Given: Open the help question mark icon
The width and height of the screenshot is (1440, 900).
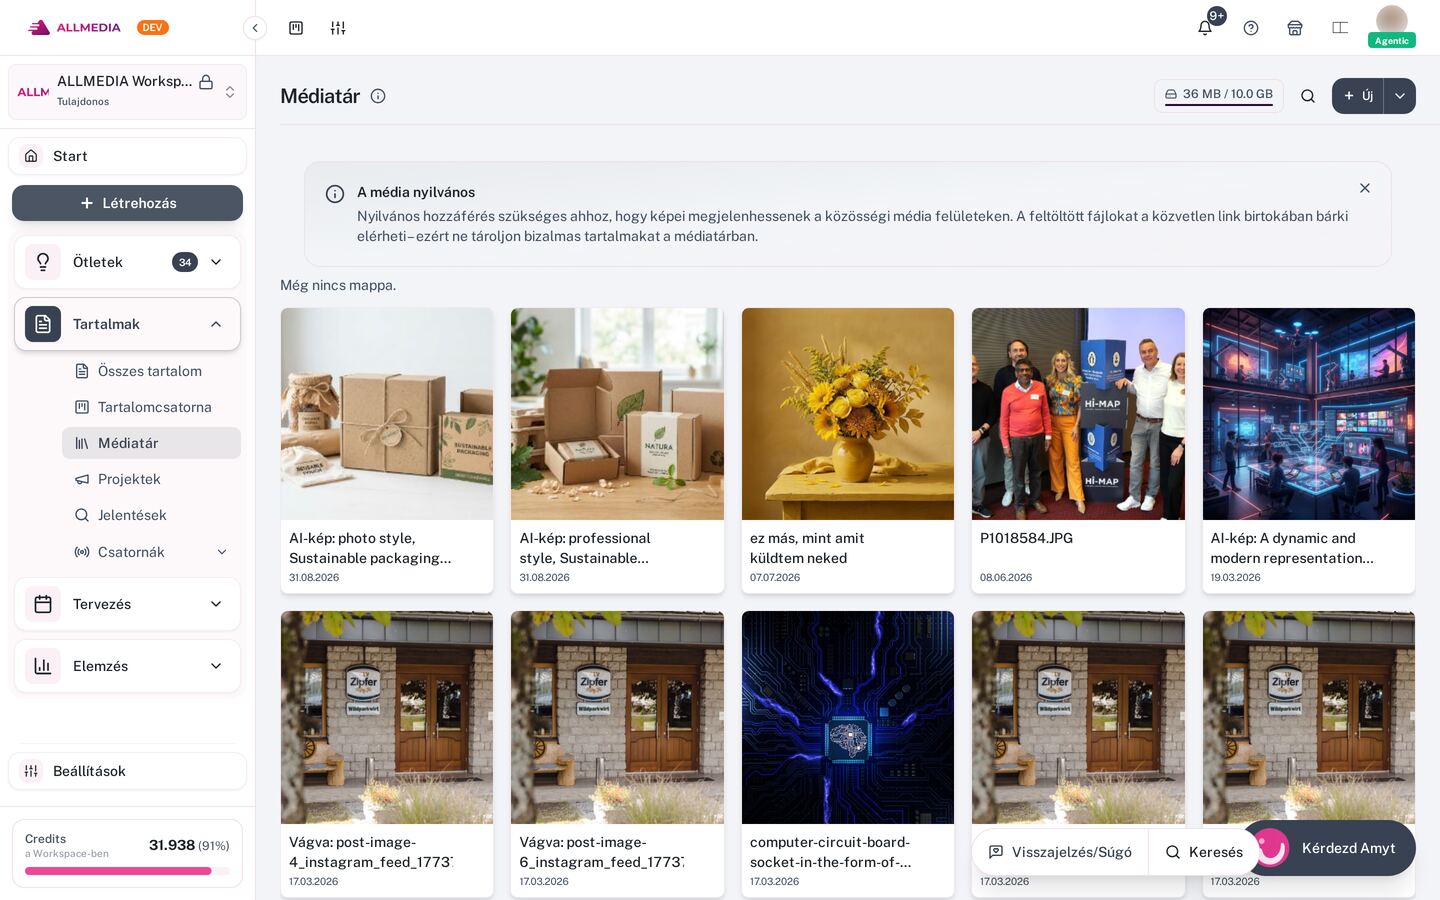Looking at the screenshot, I should (1251, 28).
